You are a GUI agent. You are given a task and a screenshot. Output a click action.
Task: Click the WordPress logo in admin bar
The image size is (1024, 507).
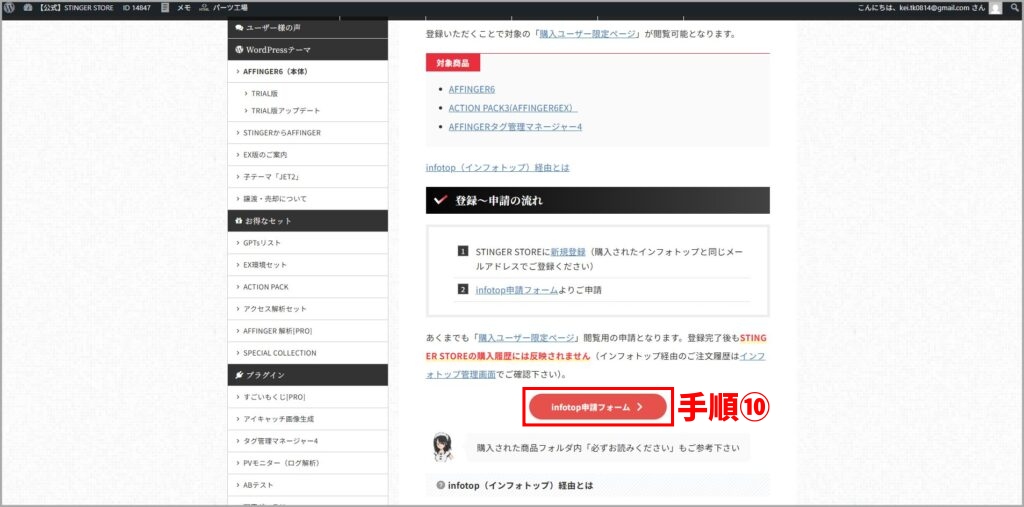[x=10, y=8]
